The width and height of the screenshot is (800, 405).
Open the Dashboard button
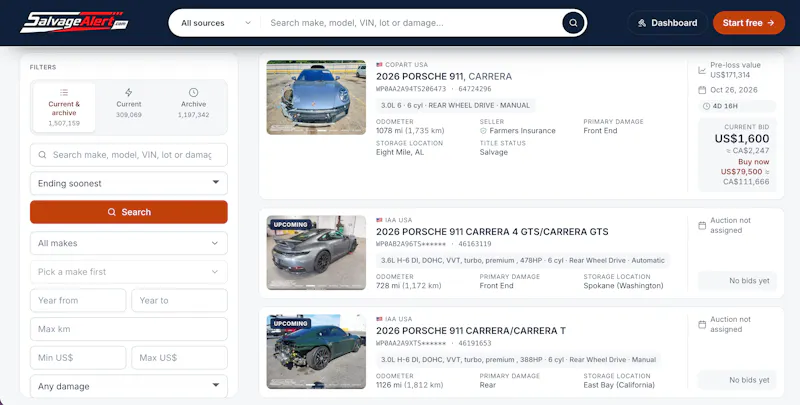click(x=667, y=23)
